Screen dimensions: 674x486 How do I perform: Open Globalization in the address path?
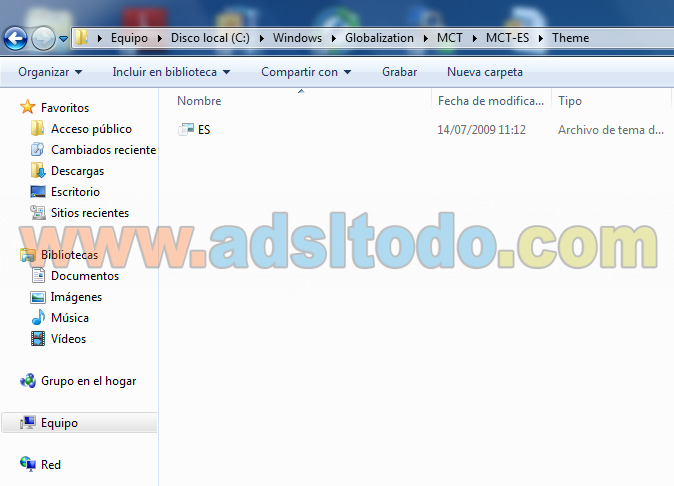click(379, 38)
